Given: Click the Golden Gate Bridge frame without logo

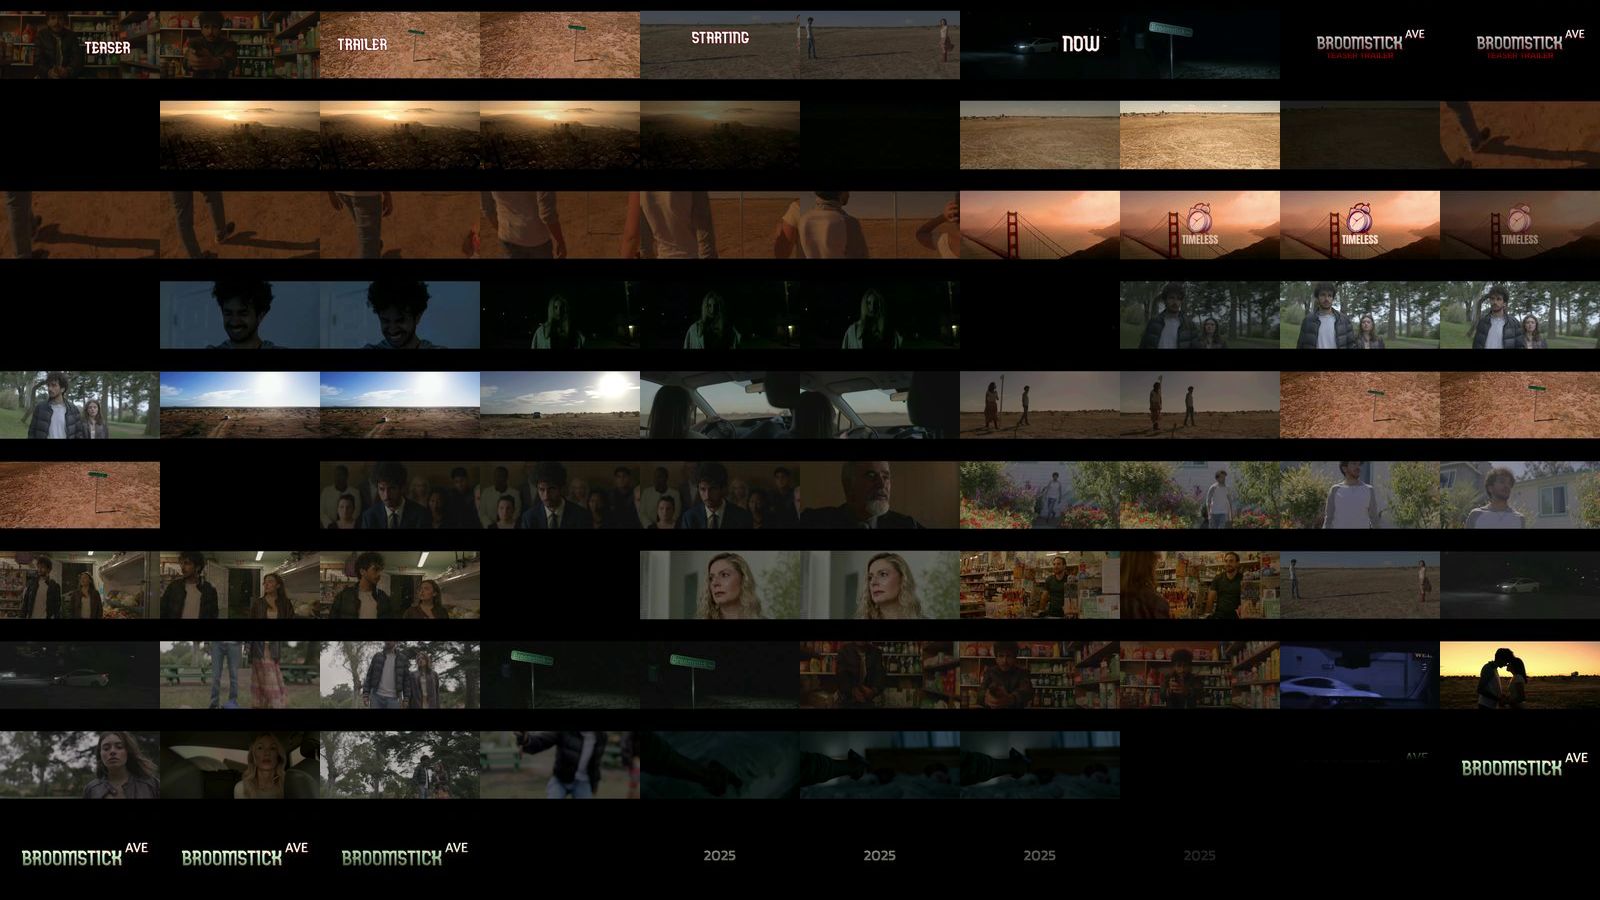Looking at the screenshot, I should pyautogui.click(x=1040, y=225).
